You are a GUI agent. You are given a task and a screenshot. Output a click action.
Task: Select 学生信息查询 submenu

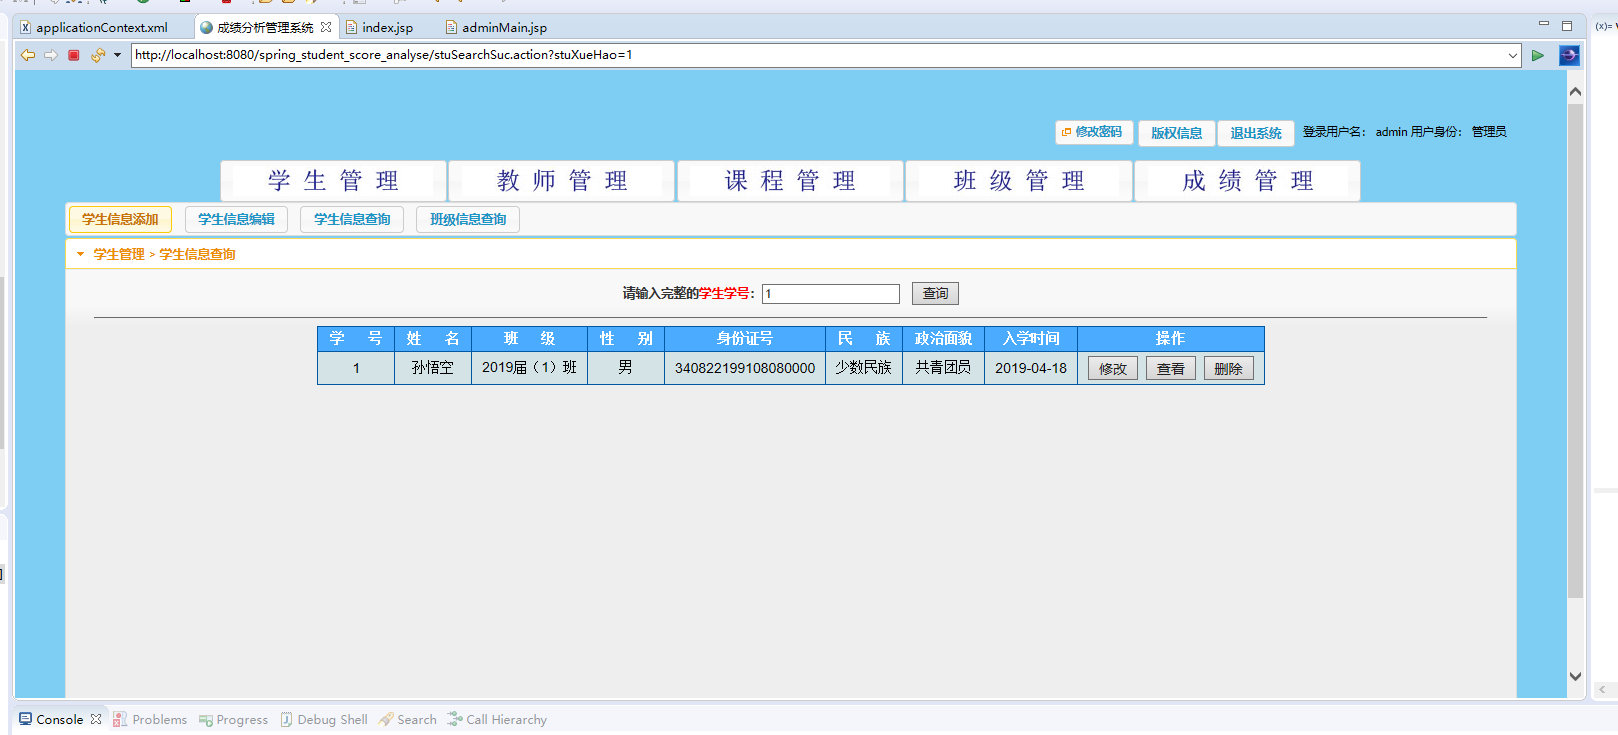coord(352,219)
